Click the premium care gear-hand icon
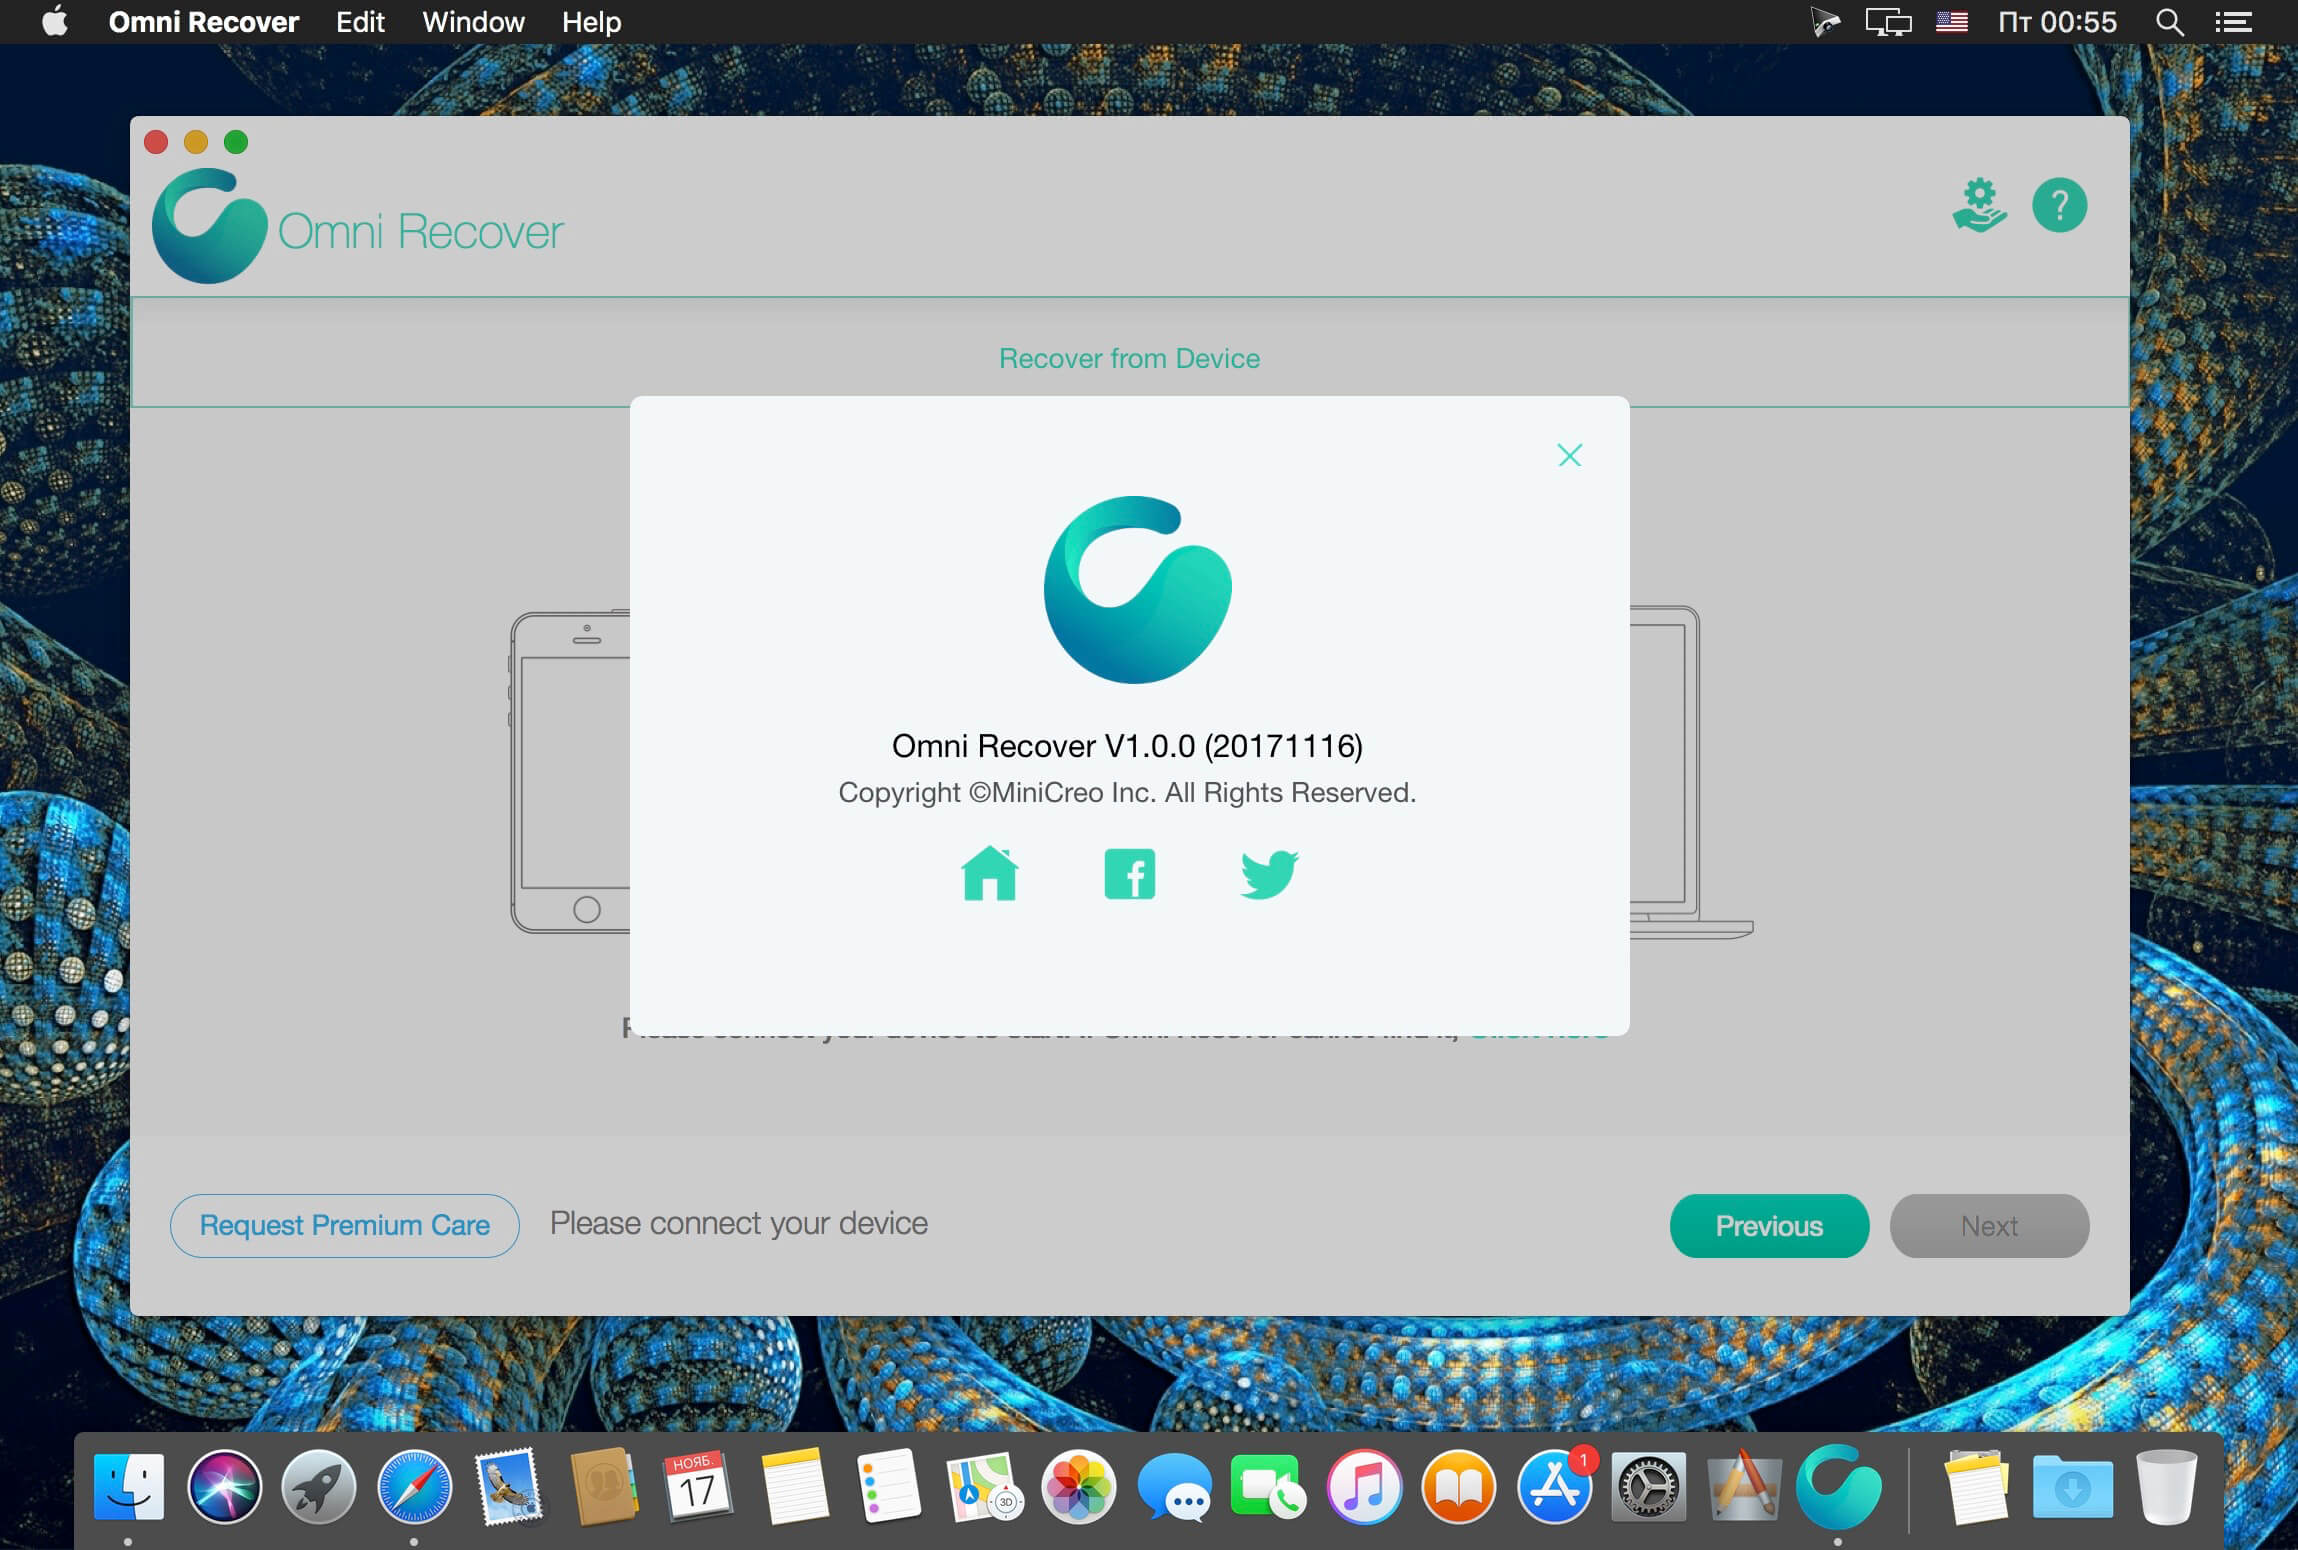The width and height of the screenshot is (2298, 1550). coord(1979,206)
